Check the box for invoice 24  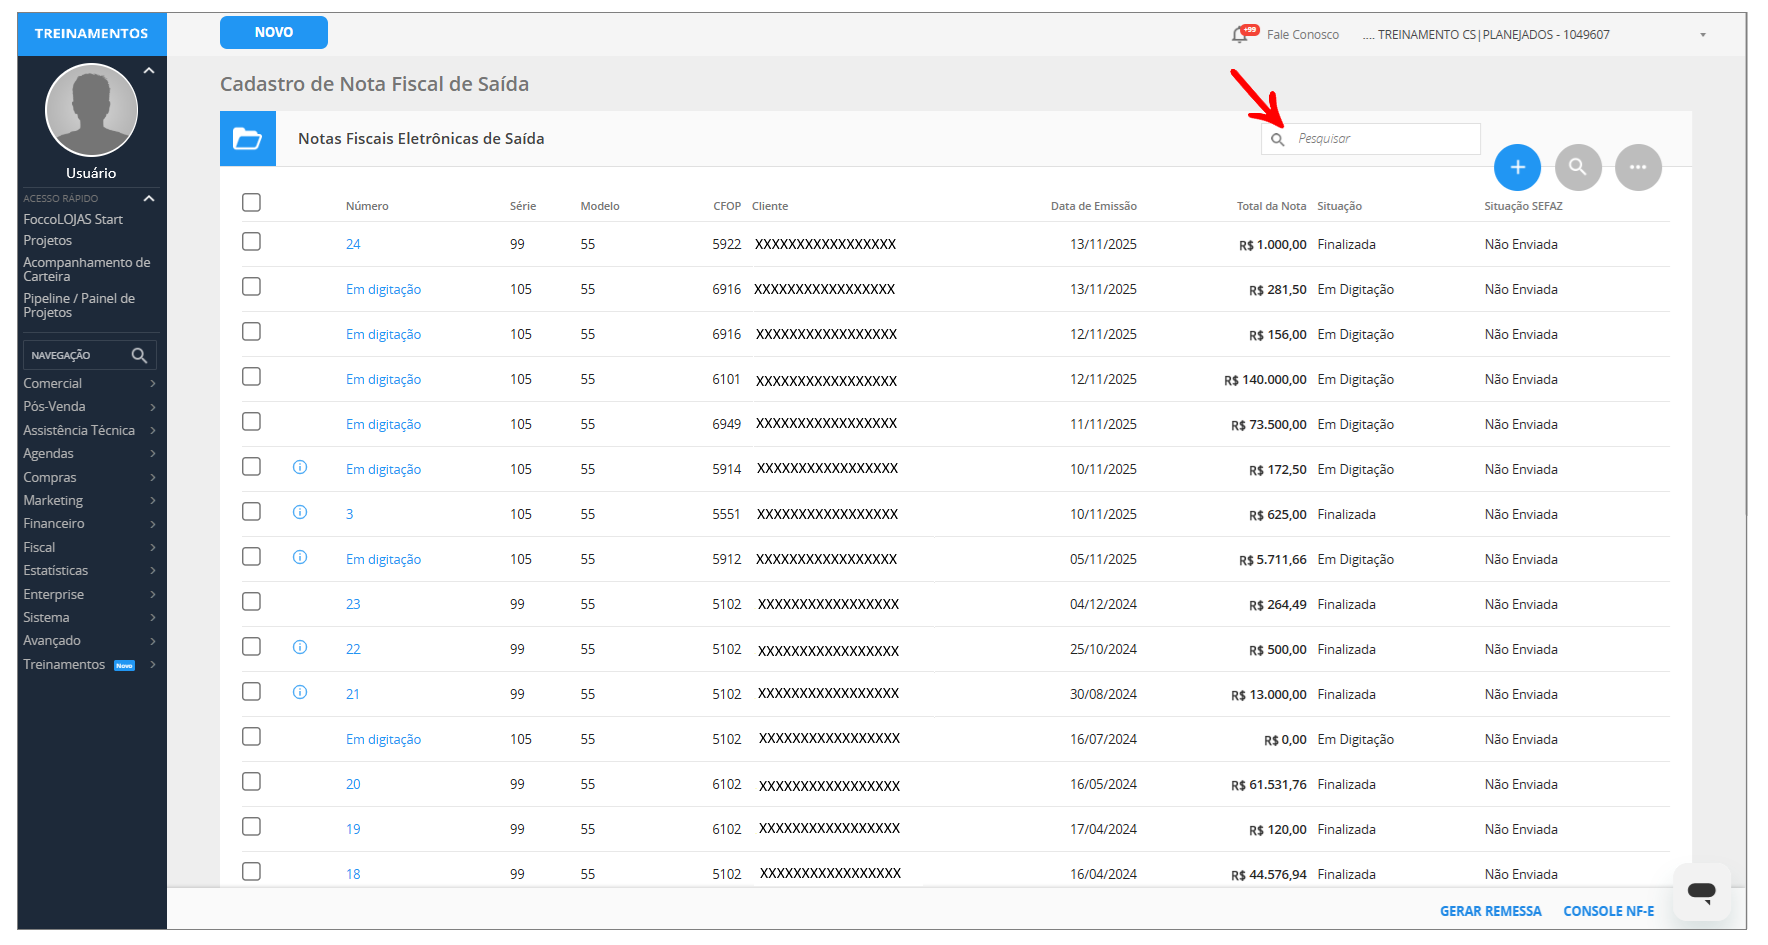pyautogui.click(x=252, y=243)
